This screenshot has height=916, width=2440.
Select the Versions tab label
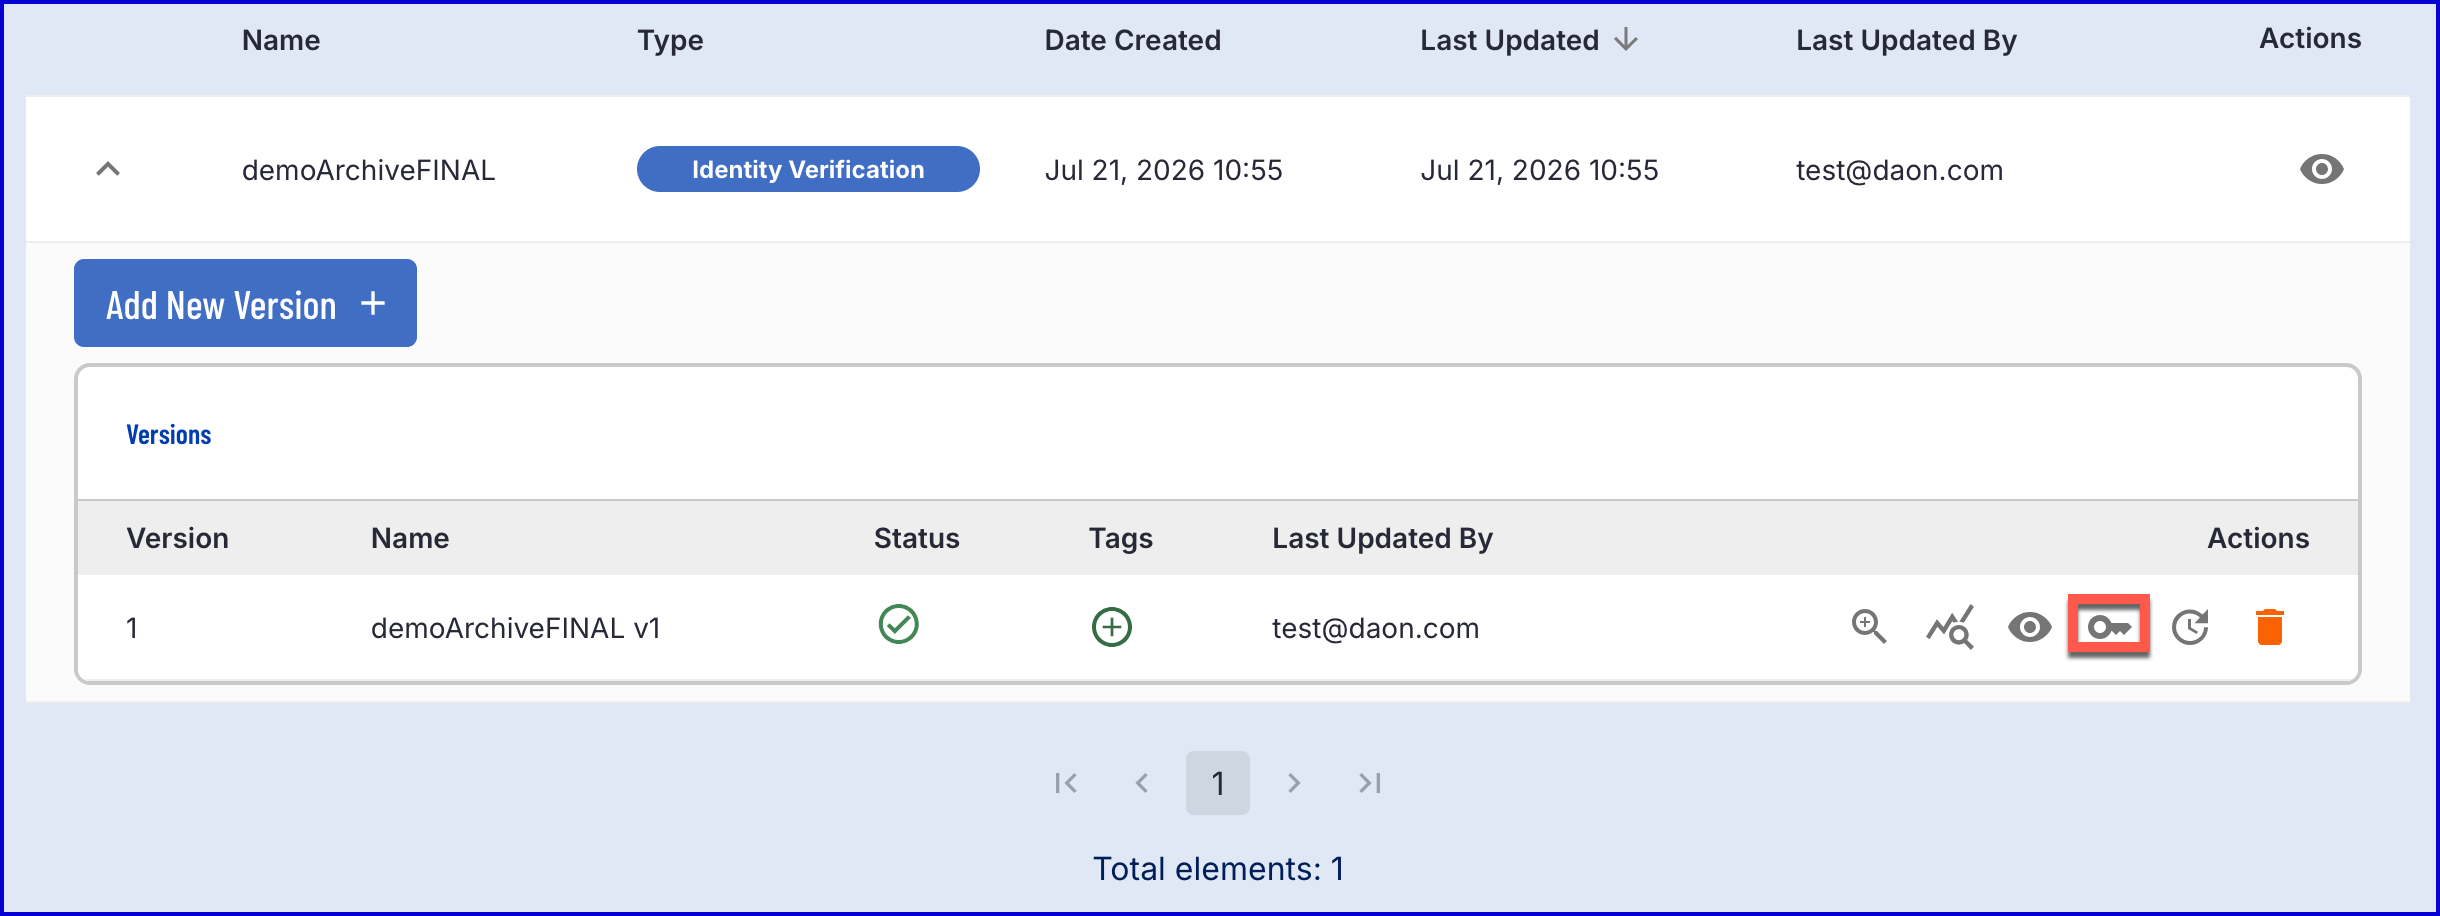pyautogui.click(x=168, y=435)
